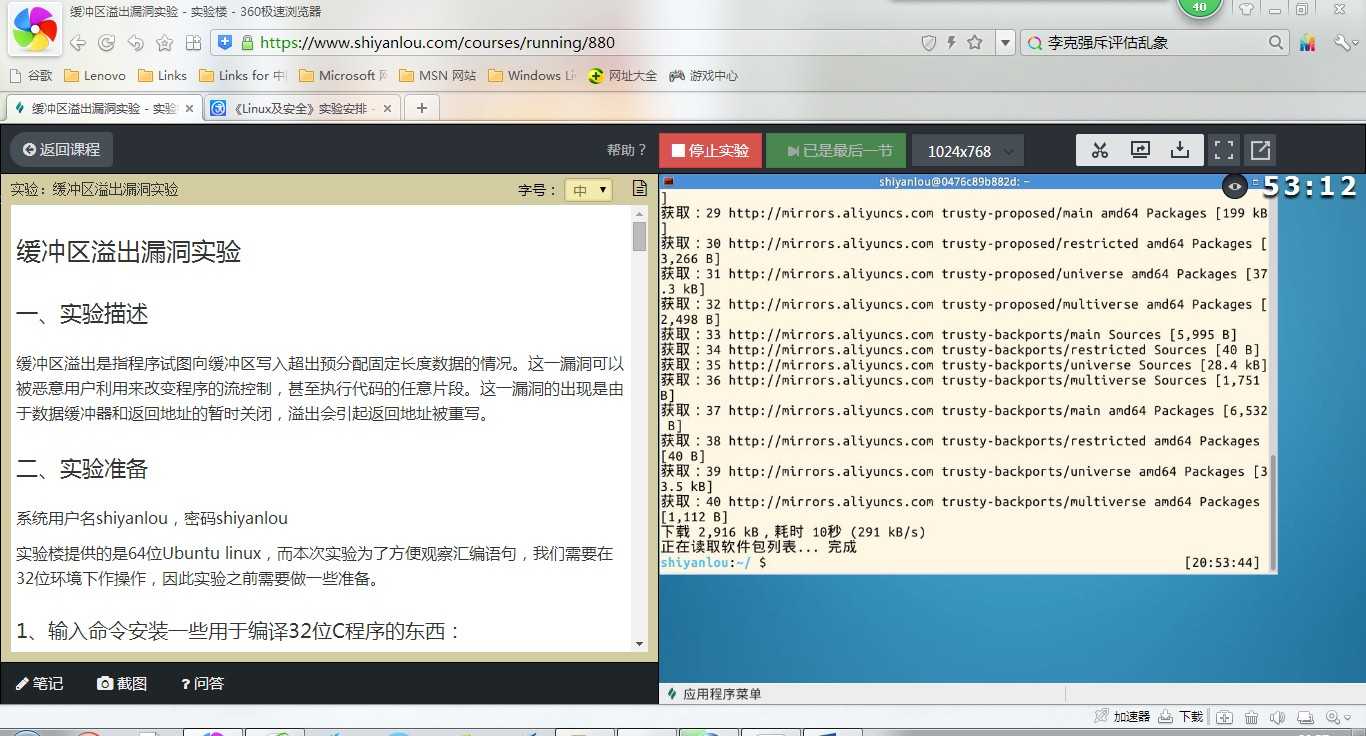
Task: Click the search field showing 李克强斥评估乱象
Action: tap(1155, 43)
